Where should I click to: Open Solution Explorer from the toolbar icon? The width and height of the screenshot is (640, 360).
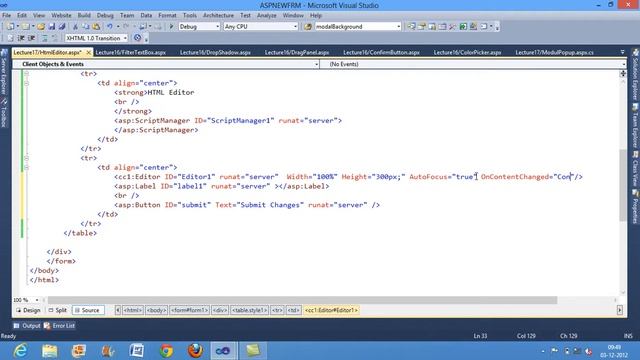[411, 27]
